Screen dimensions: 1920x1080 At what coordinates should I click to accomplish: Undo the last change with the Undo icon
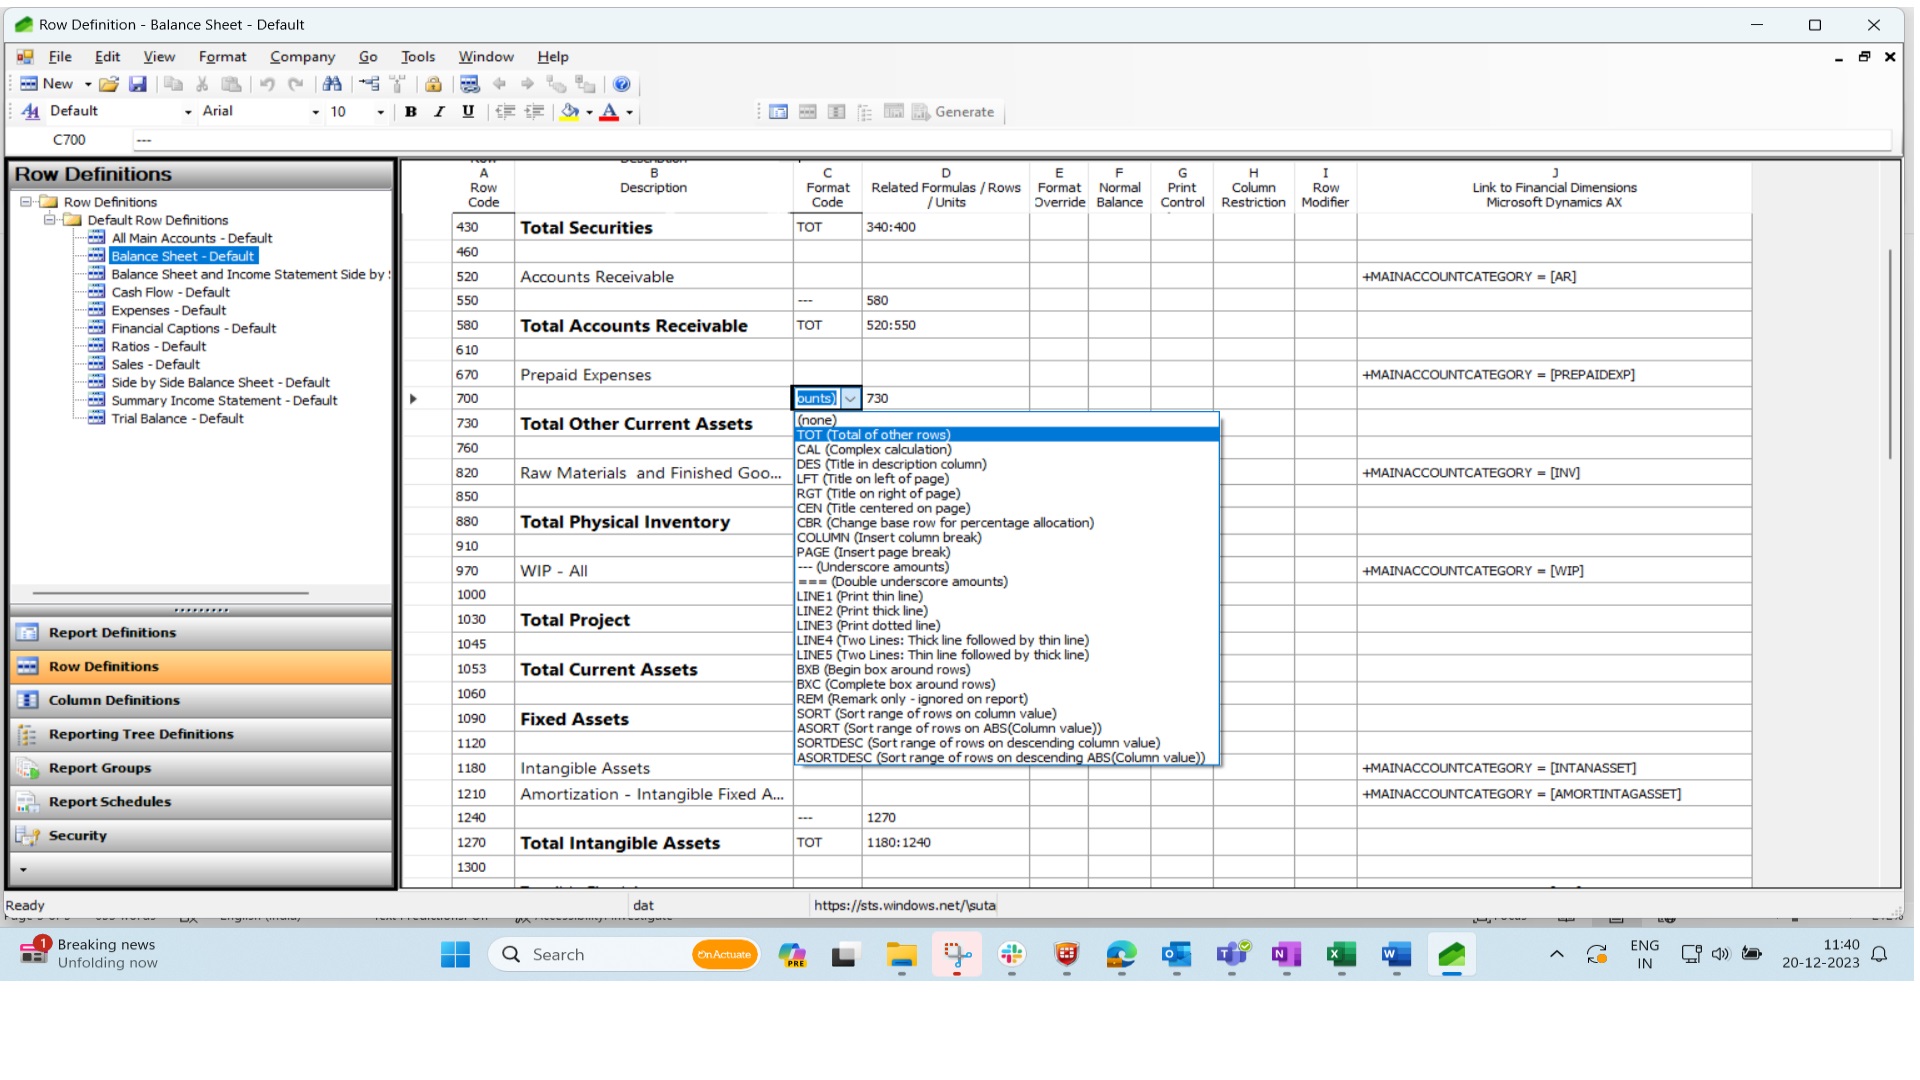tap(268, 84)
